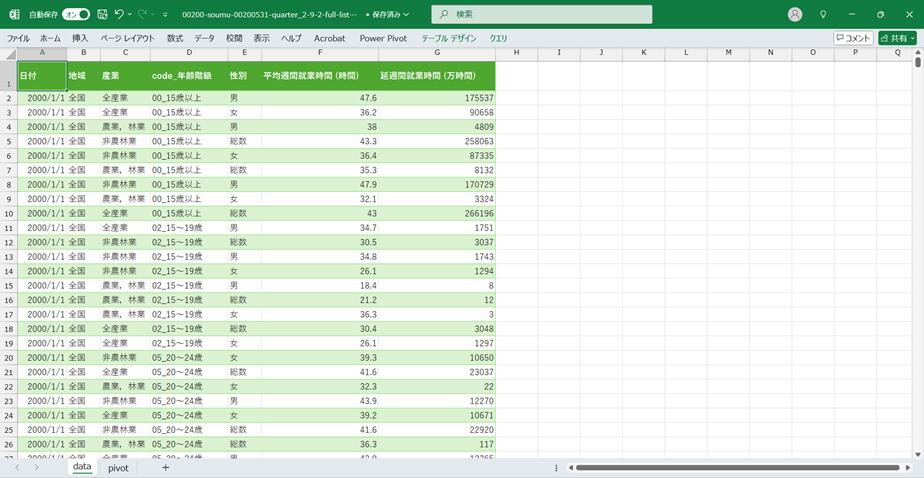
Task: Click the save icon in title bar
Action: [x=102, y=15]
